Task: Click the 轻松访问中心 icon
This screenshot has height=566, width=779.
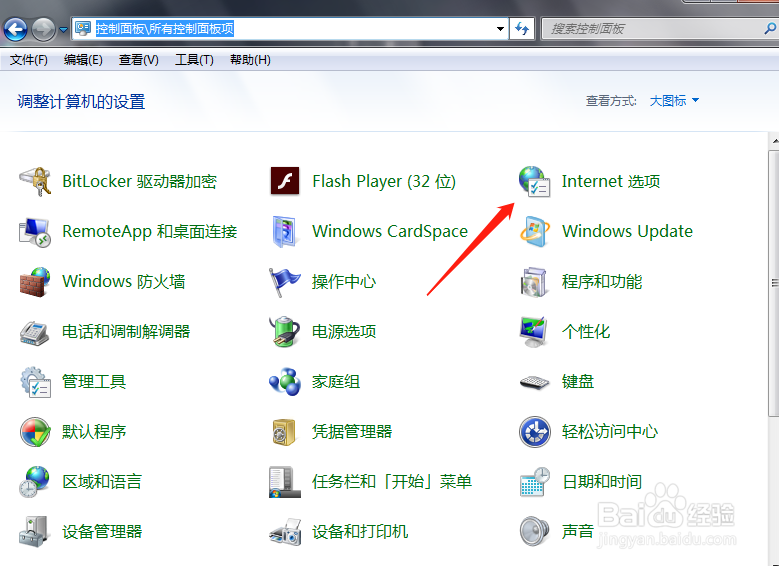Action: (535, 432)
